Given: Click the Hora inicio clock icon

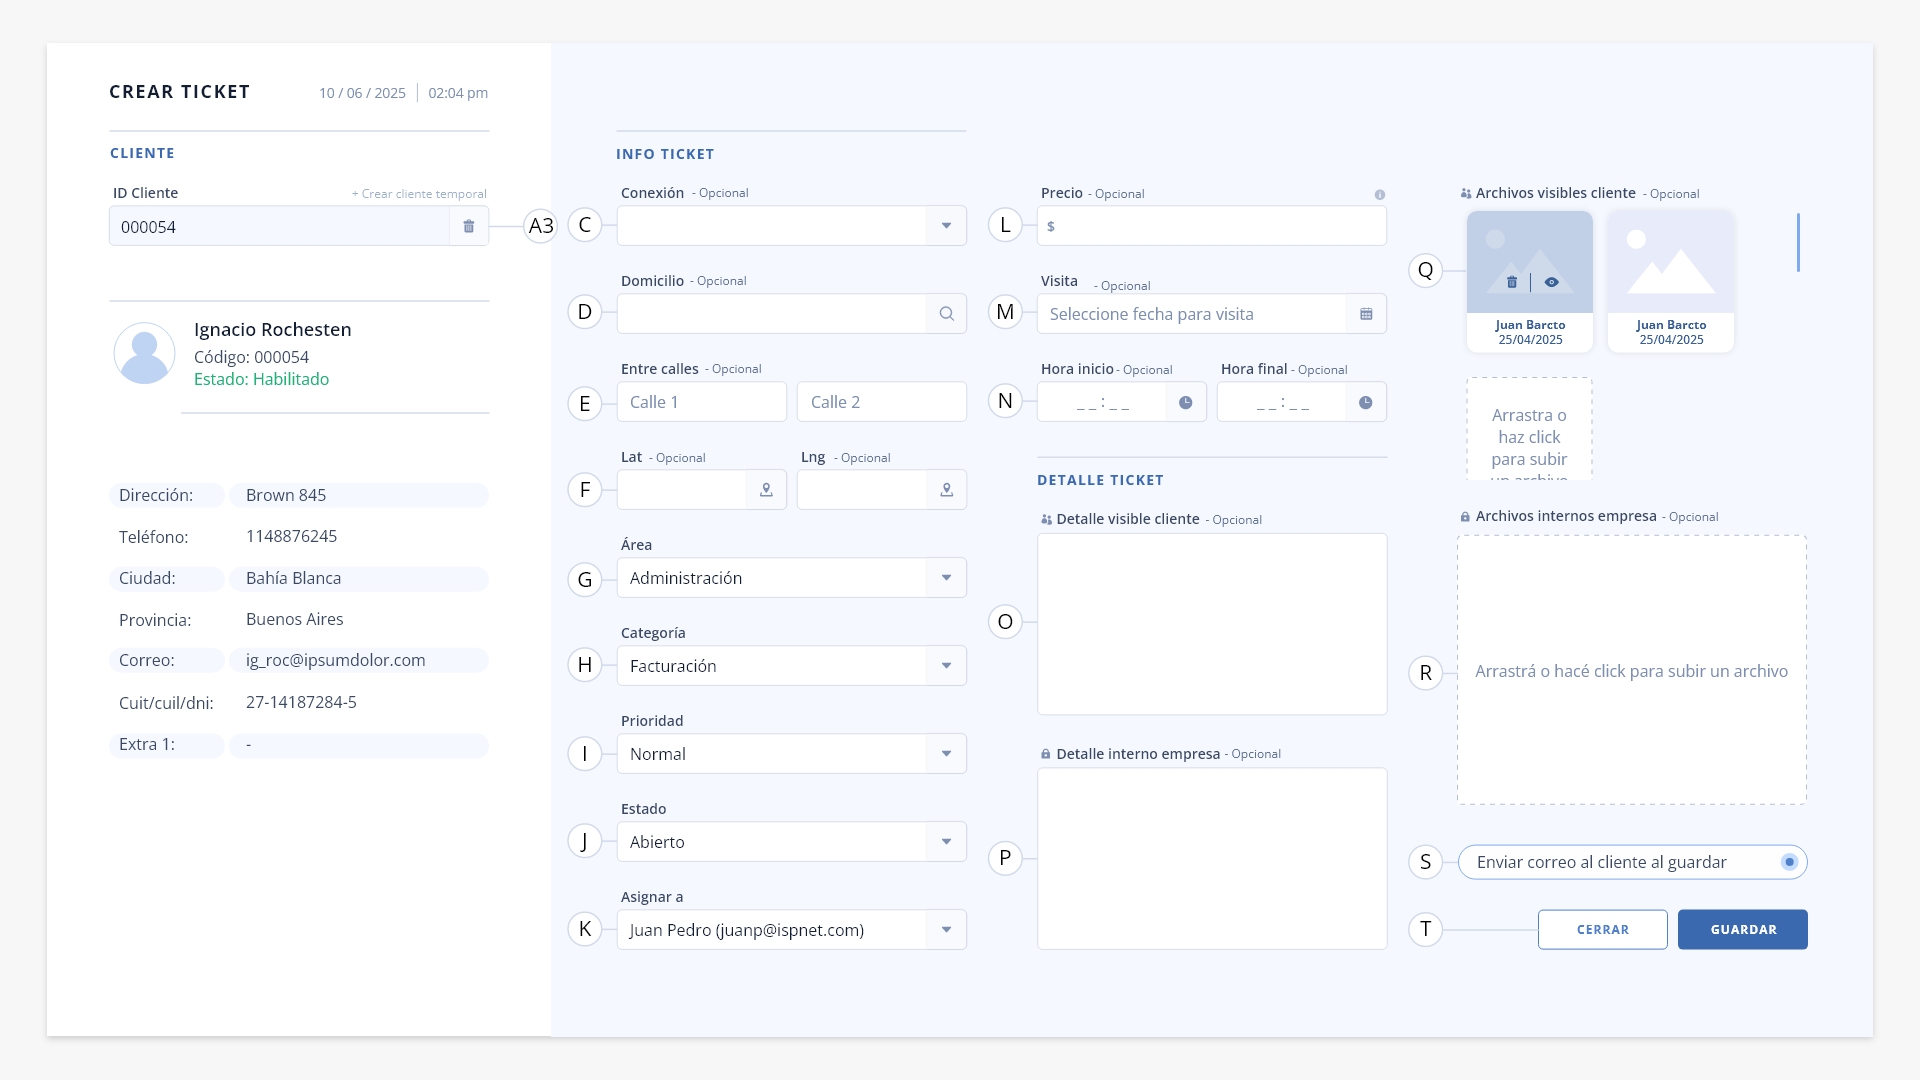Looking at the screenshot, I should click(x=1185, y=402).
